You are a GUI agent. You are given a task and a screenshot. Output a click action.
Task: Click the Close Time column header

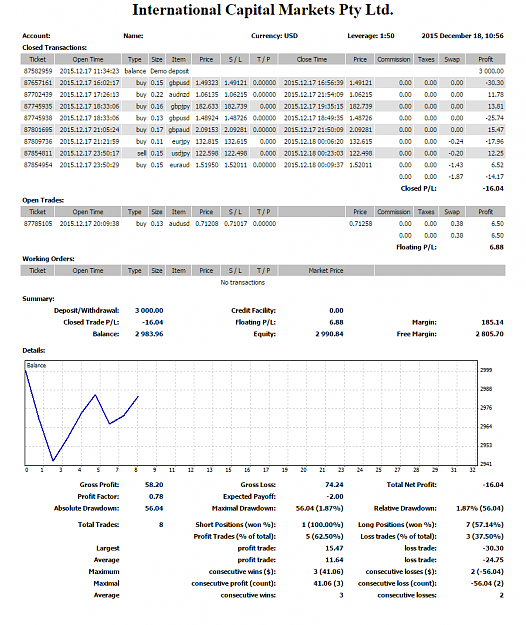[x=312, y=59]
